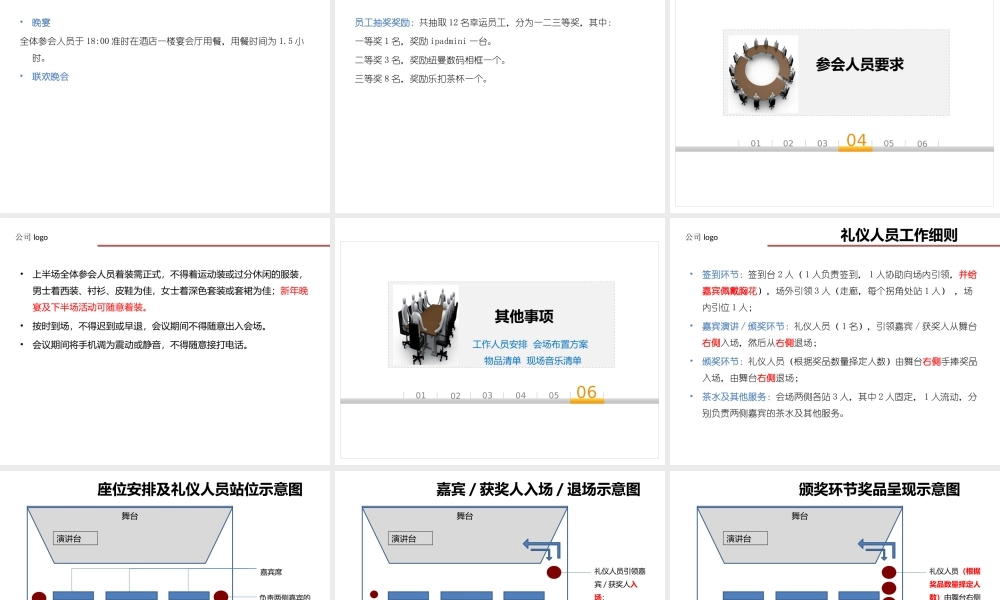Click the bullet starting 会议期间将手机调为震动

[x=140, y=345]
